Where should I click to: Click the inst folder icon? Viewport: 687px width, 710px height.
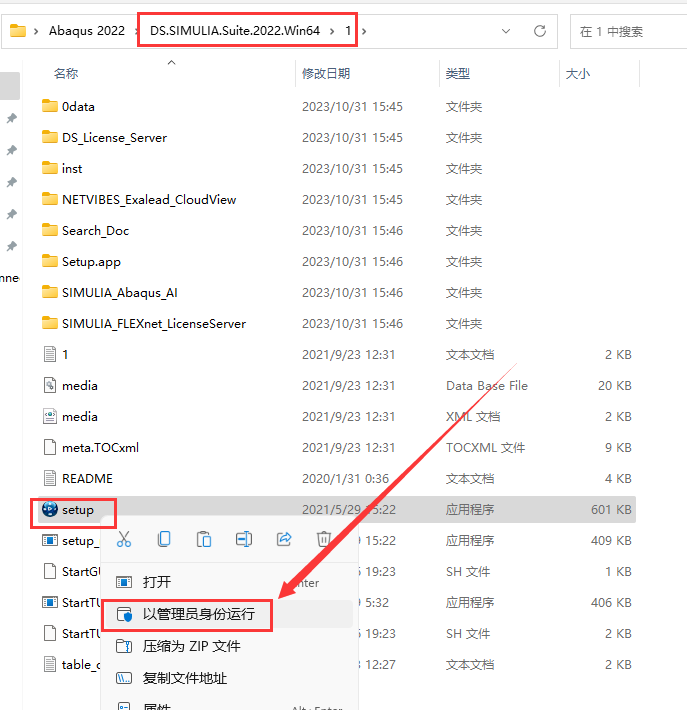50,168
